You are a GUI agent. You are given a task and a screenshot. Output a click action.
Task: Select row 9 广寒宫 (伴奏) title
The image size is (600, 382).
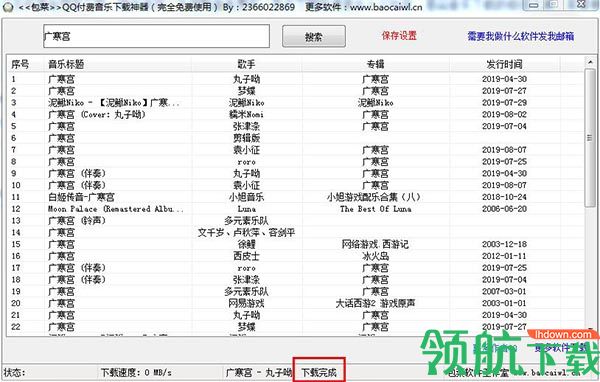(77, 173)
